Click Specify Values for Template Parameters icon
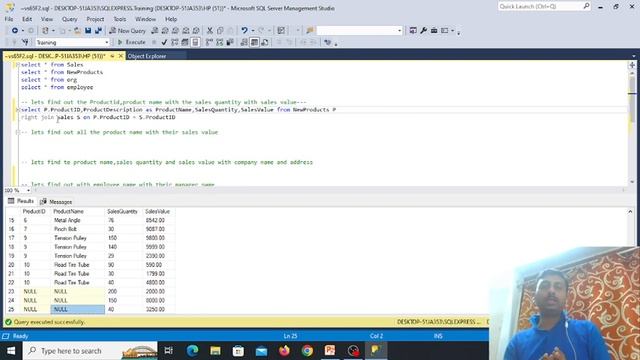This screenshot has height=360, width=640. click(327, 42)
